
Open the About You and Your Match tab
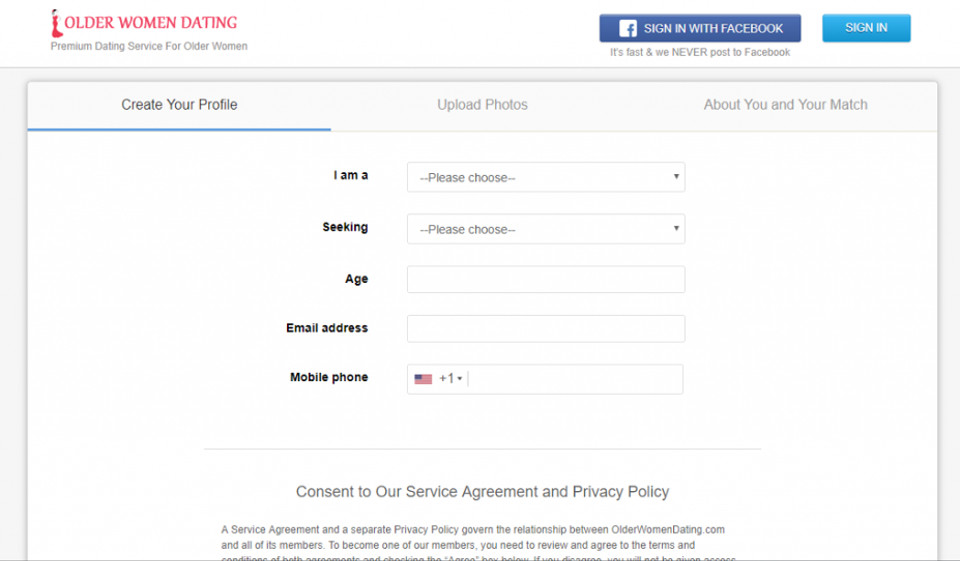[785, 105]
